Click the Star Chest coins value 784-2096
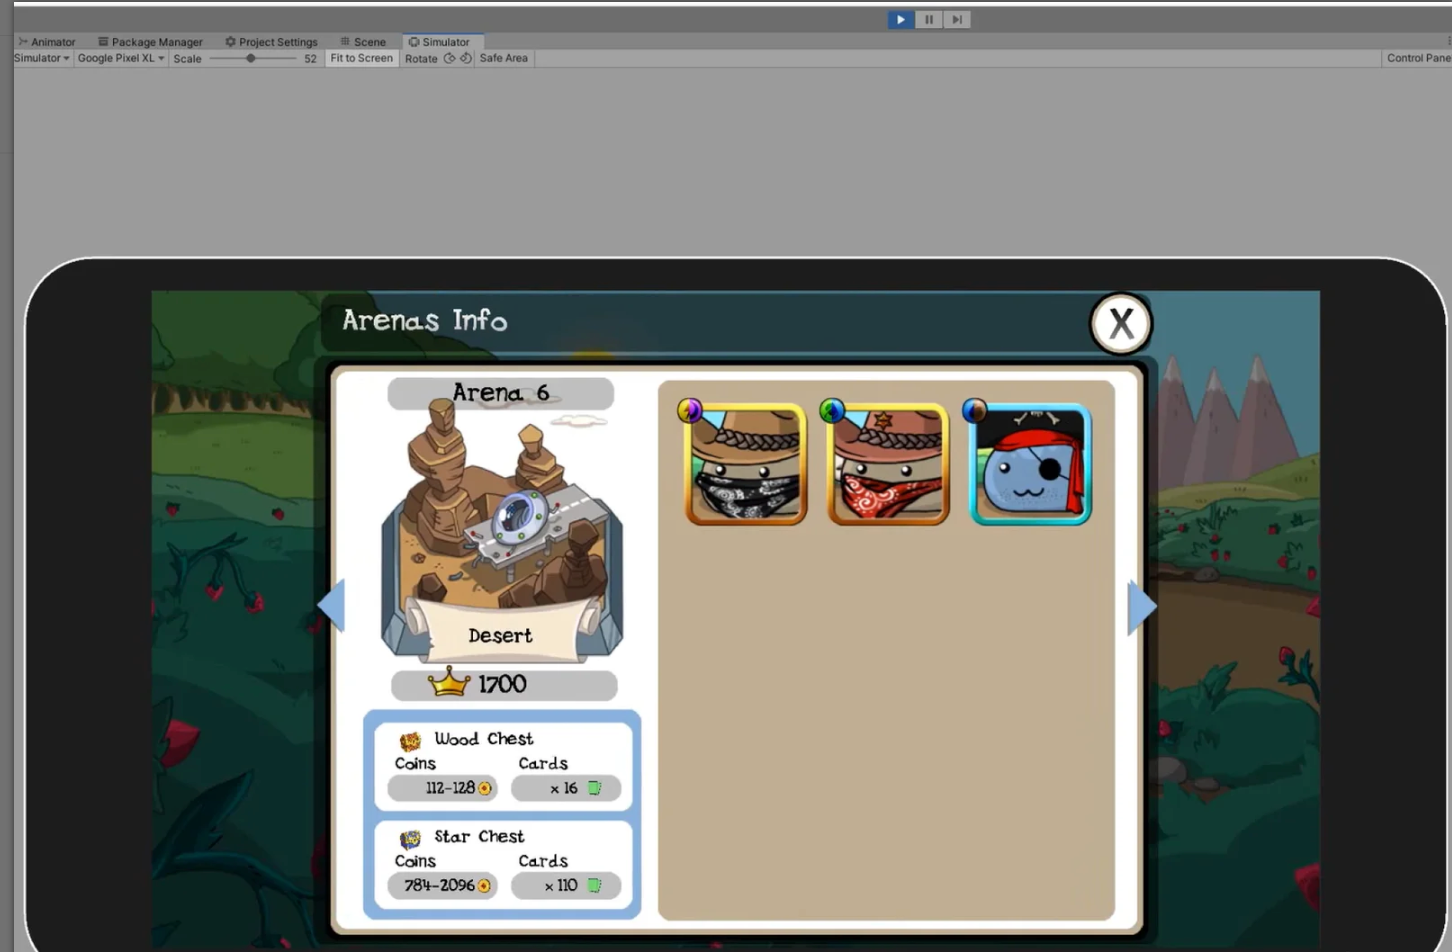 click(x=439, y=885)
